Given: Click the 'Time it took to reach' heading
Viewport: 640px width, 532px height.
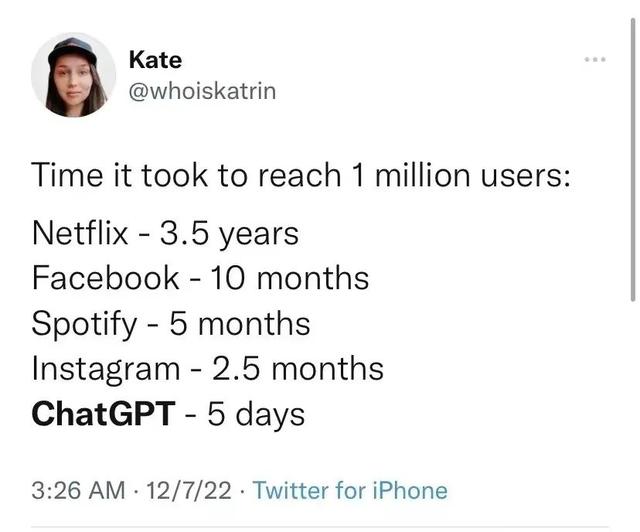Looking at the screenshot, I should [x=186, y=176].
